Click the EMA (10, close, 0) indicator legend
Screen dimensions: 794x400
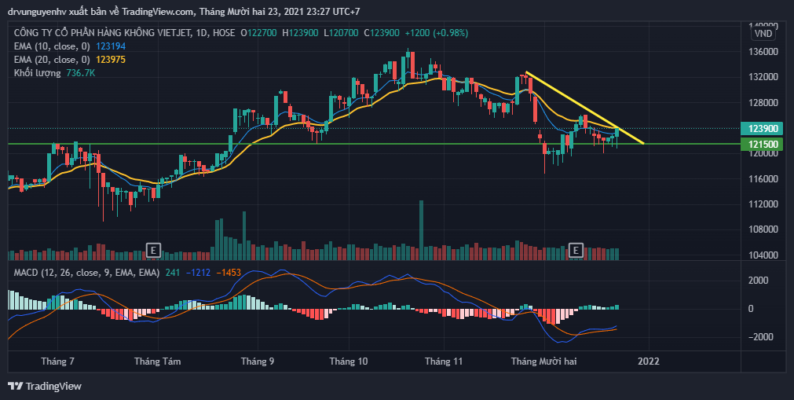pyautogui.click(x=52, y=46)
